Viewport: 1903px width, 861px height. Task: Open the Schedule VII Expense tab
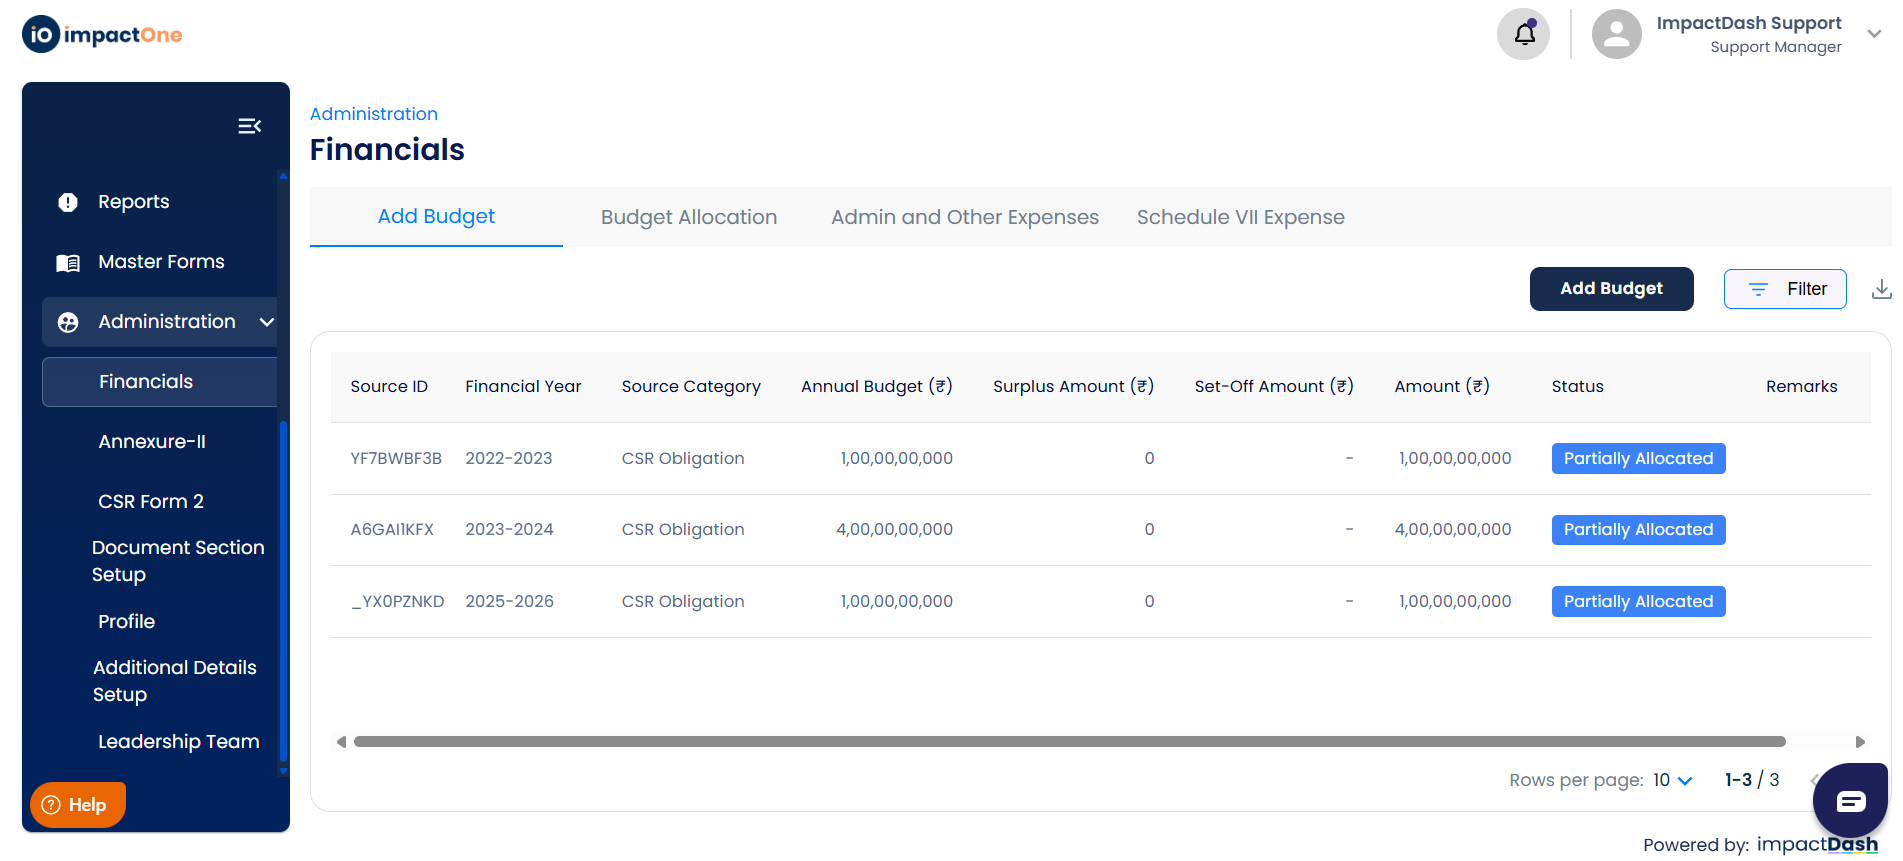tap(1240, 217)
